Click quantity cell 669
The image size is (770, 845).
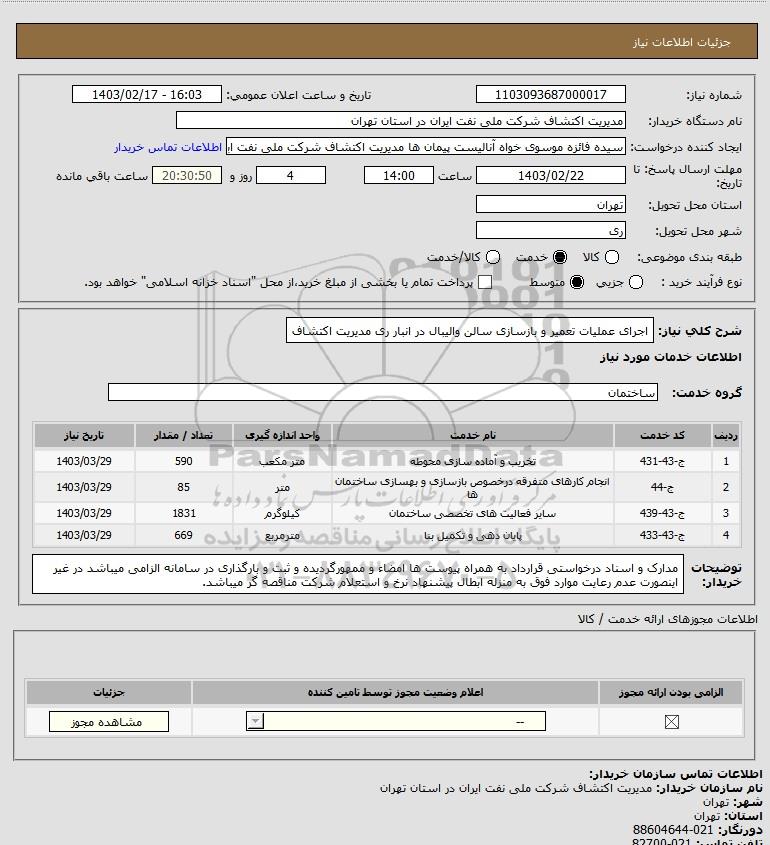(x=183, y=535)
